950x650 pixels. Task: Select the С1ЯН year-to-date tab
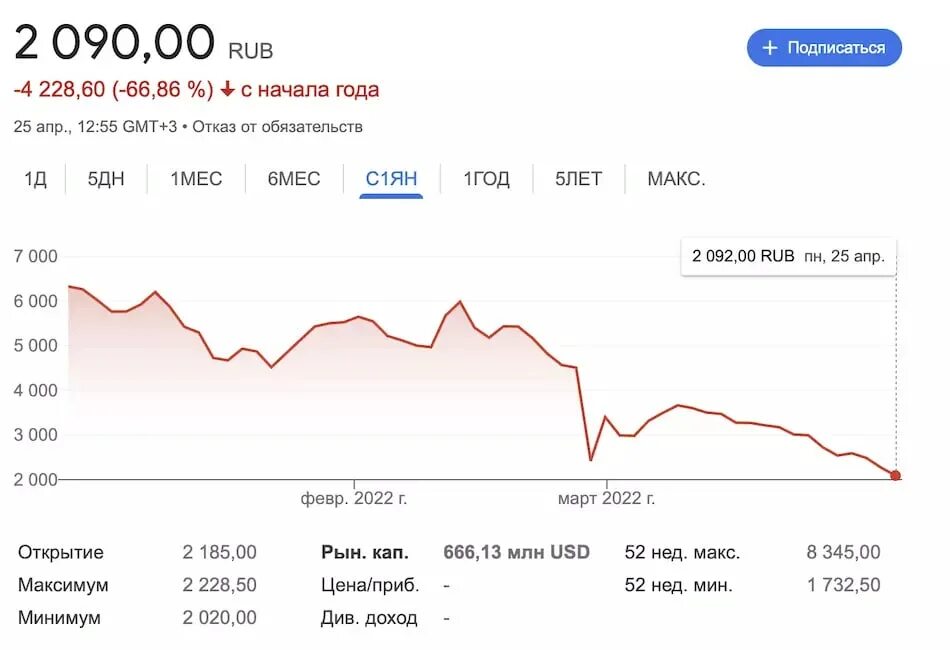(x=391, y=179)
